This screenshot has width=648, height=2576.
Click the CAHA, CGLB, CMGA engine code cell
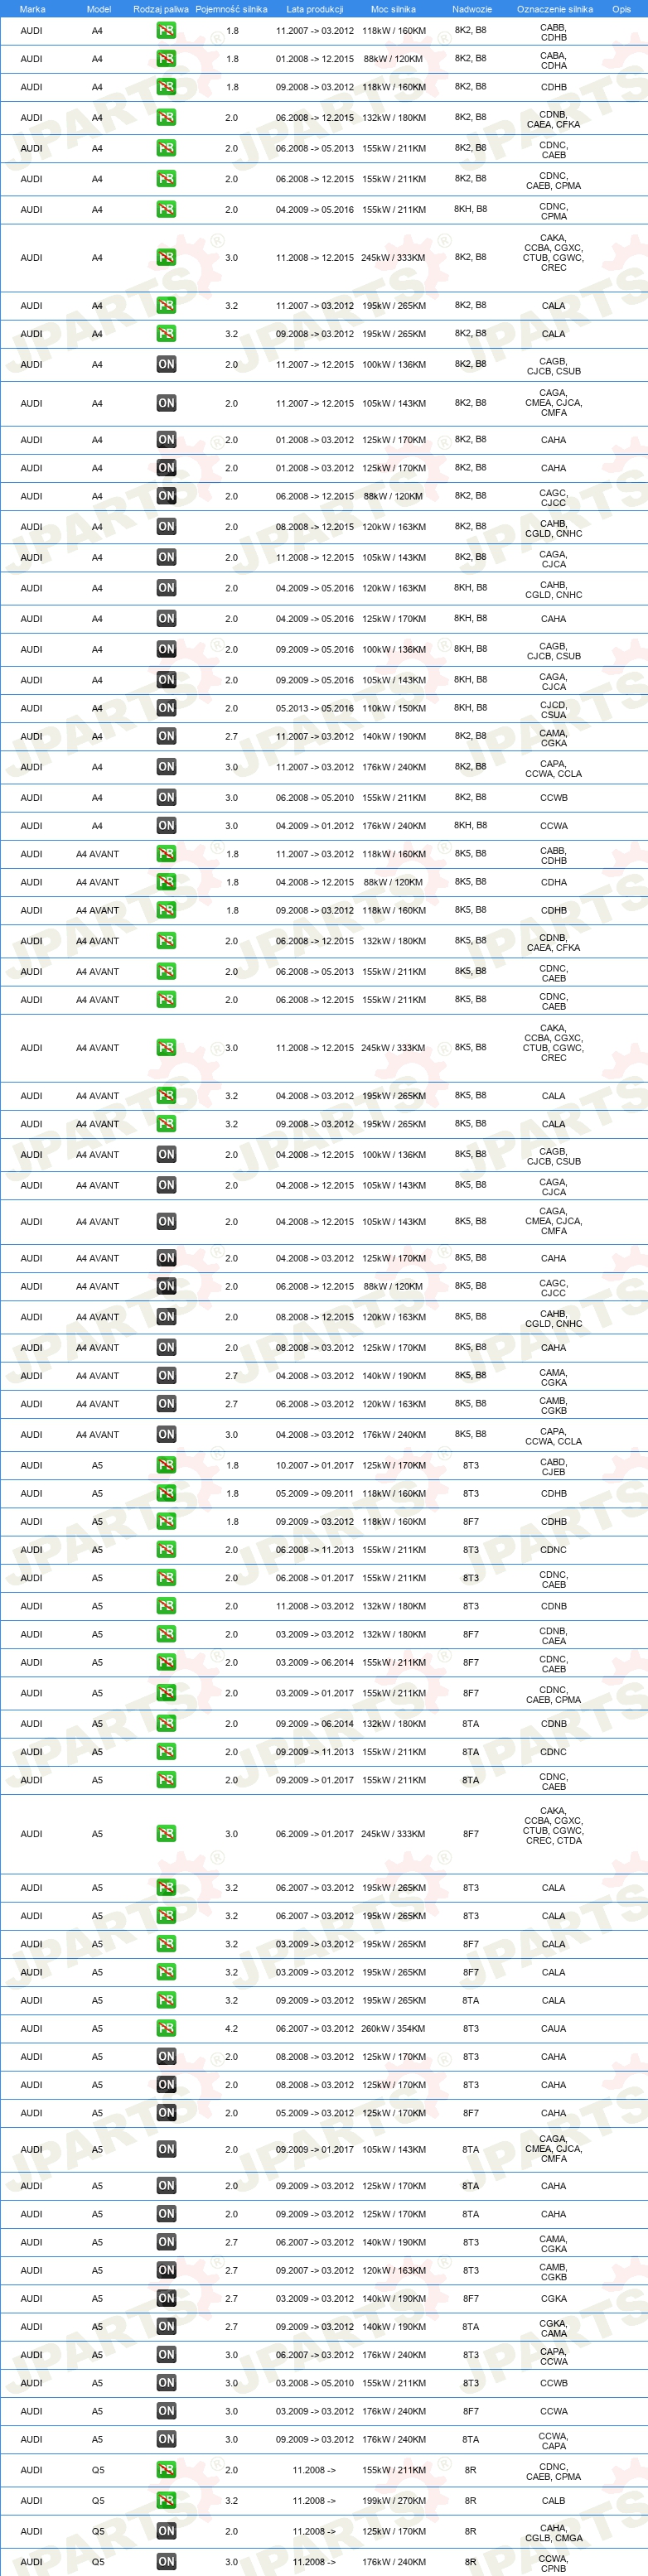pos(553,2531)
